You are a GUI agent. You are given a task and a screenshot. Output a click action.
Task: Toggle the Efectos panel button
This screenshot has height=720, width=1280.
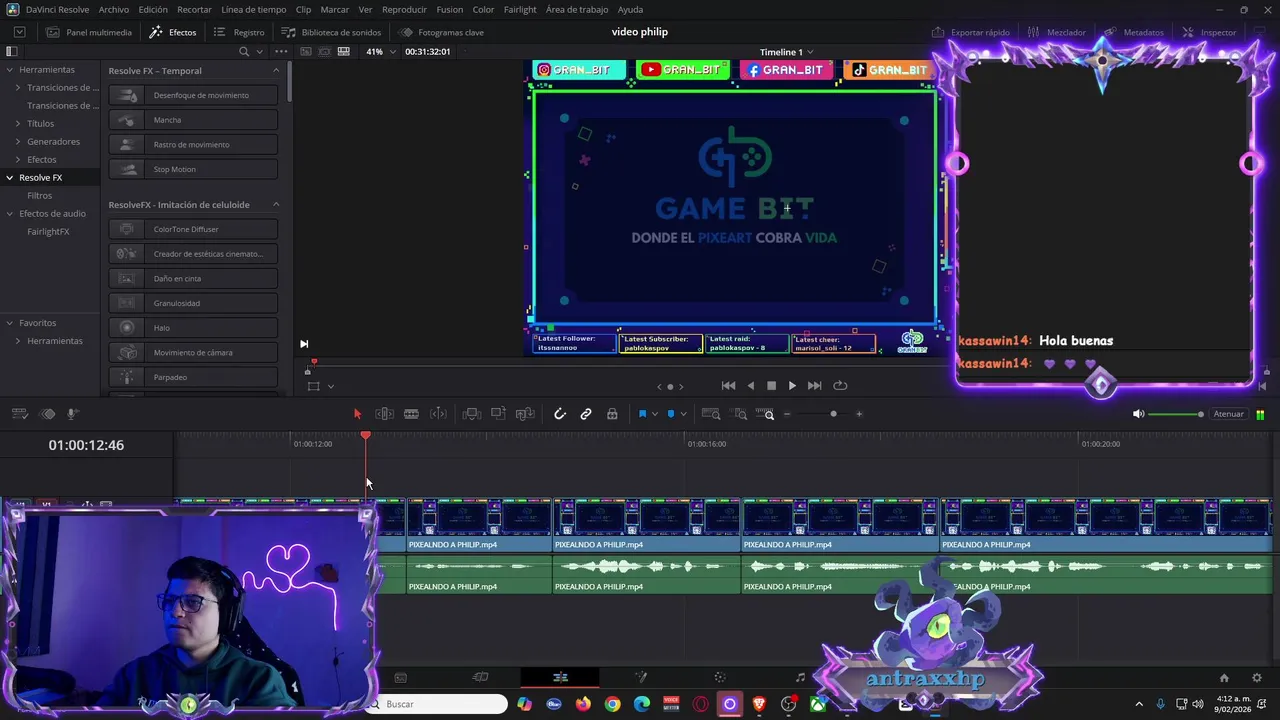[x=173, y=32]
